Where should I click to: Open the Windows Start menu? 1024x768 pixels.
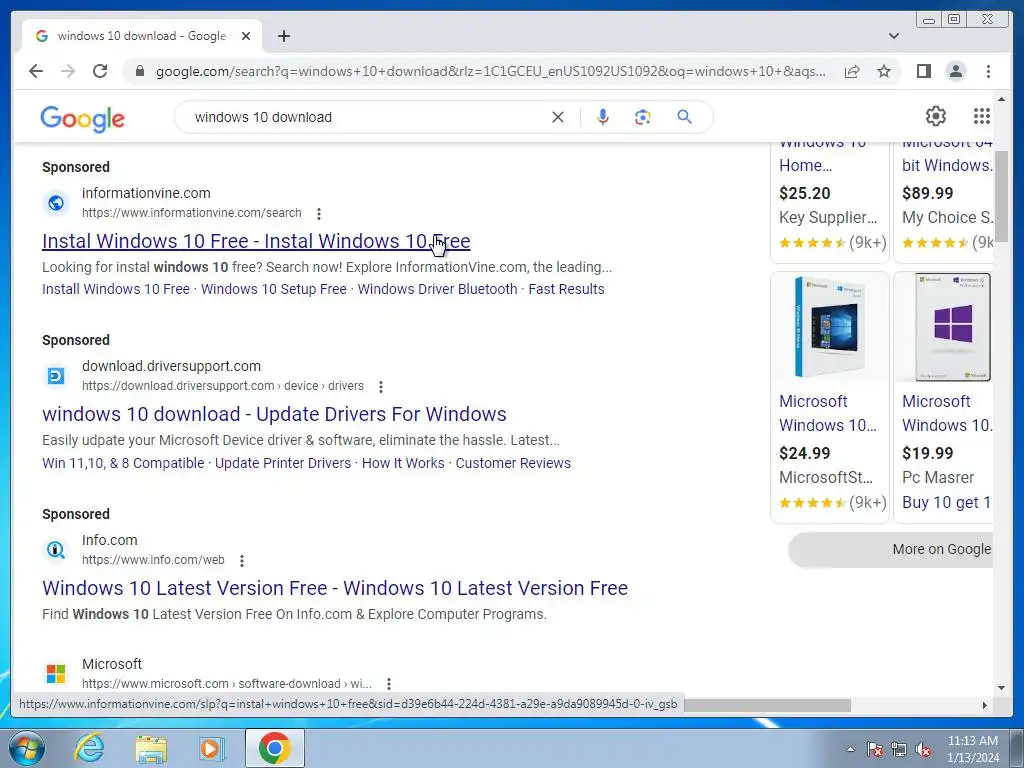tap(26, 748)
